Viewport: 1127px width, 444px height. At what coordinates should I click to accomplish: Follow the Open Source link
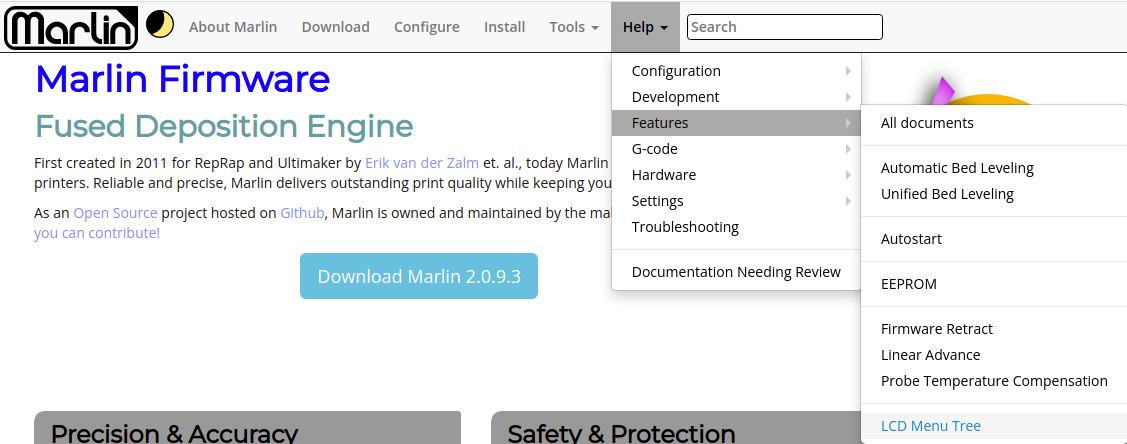click(x=115, y=213)
